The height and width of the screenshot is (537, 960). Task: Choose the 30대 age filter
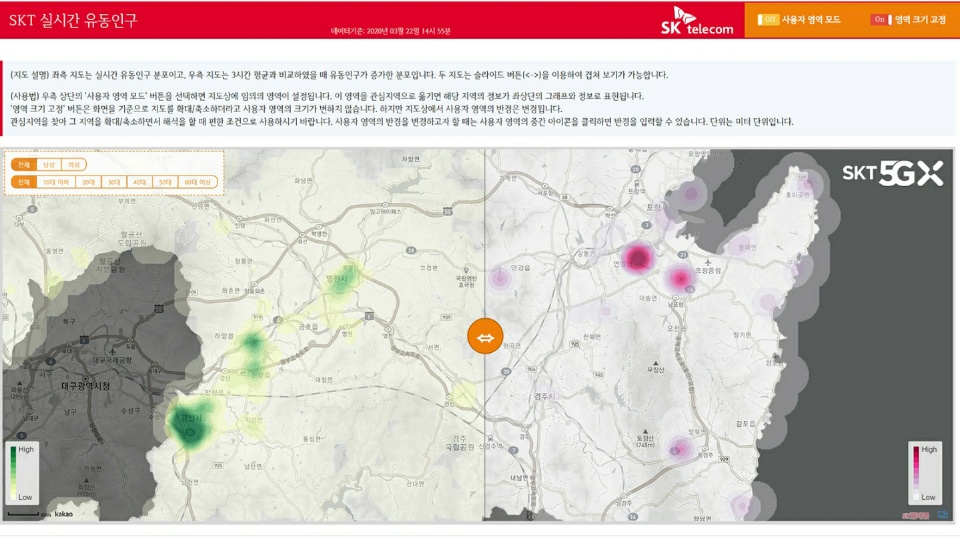pyautogui.click(x=114, y=182)
